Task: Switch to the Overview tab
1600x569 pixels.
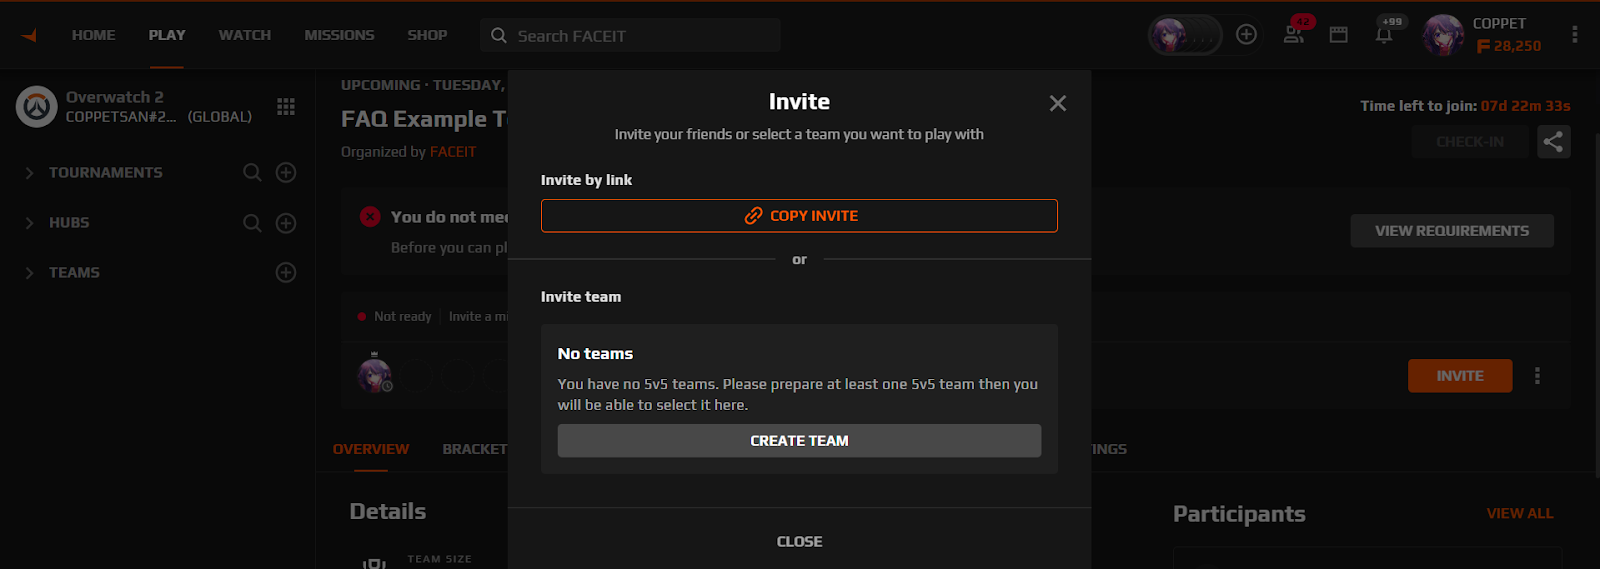Action: (371, 449)
